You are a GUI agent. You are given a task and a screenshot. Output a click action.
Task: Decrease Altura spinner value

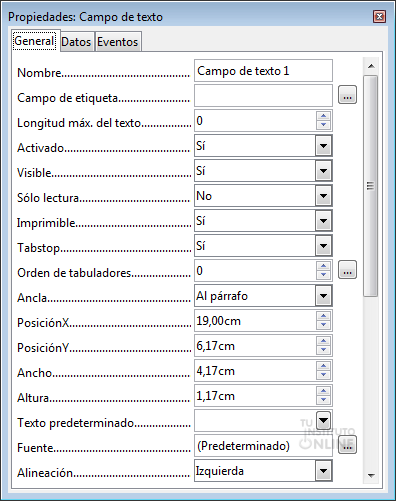pos(323,400)
